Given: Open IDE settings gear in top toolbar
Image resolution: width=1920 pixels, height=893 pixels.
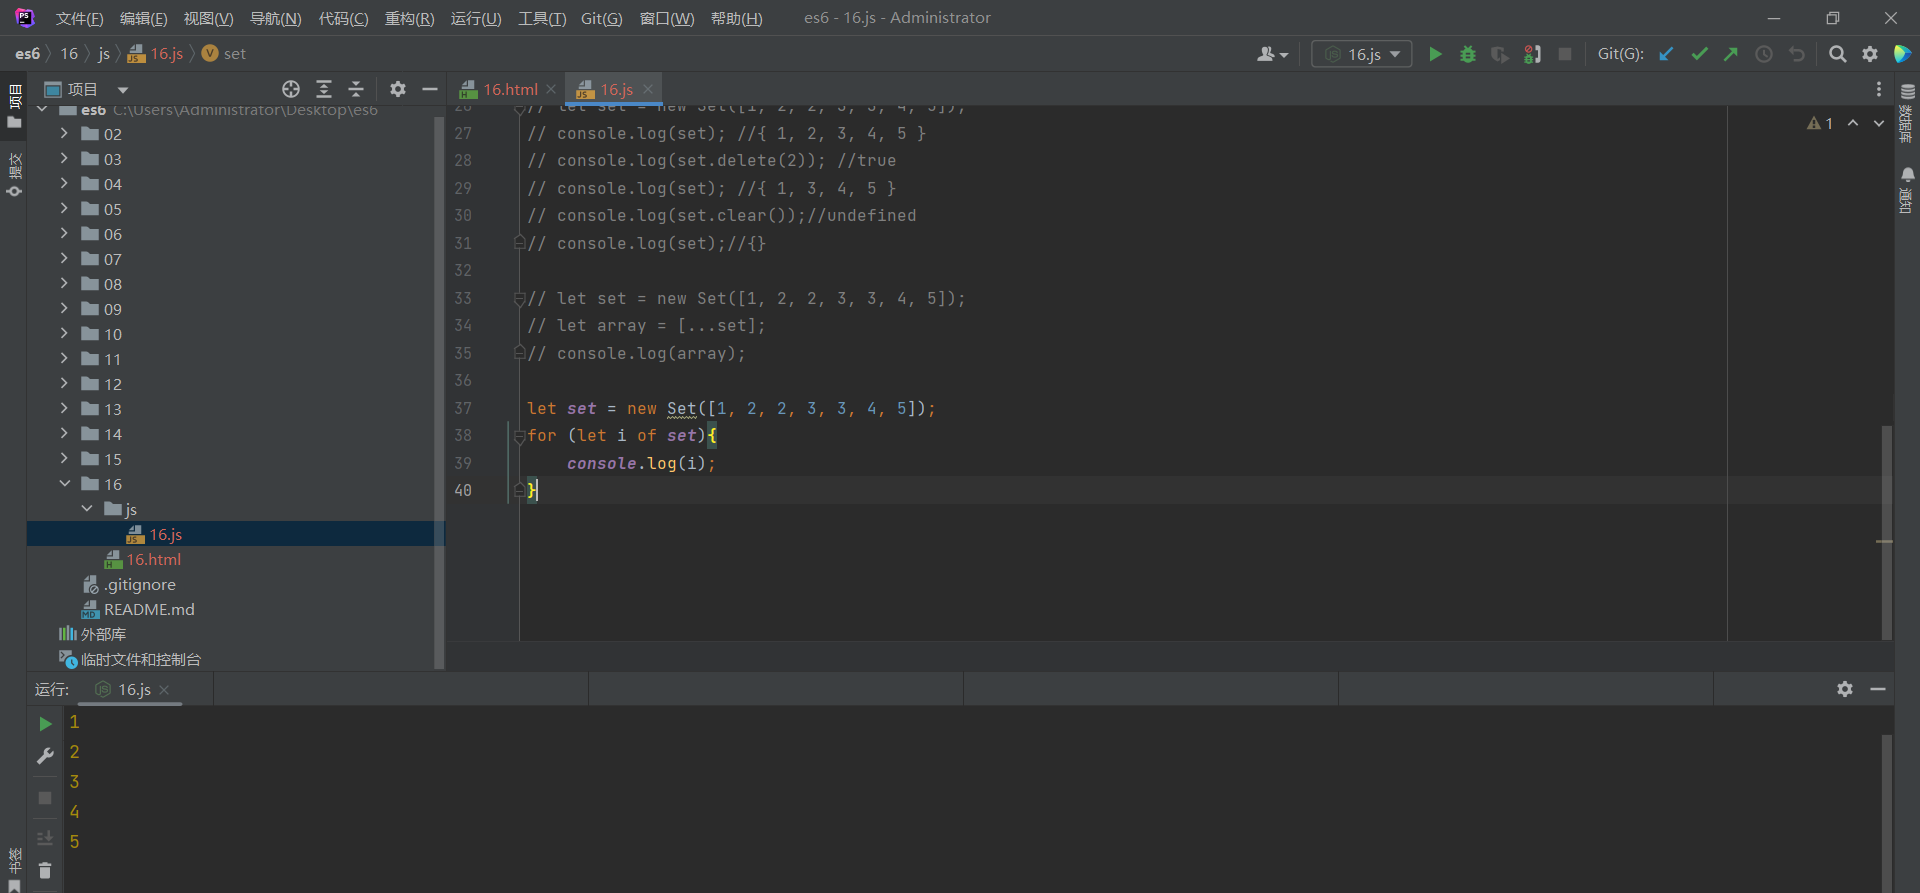Looking at the screenshot, I should 1870,54.
